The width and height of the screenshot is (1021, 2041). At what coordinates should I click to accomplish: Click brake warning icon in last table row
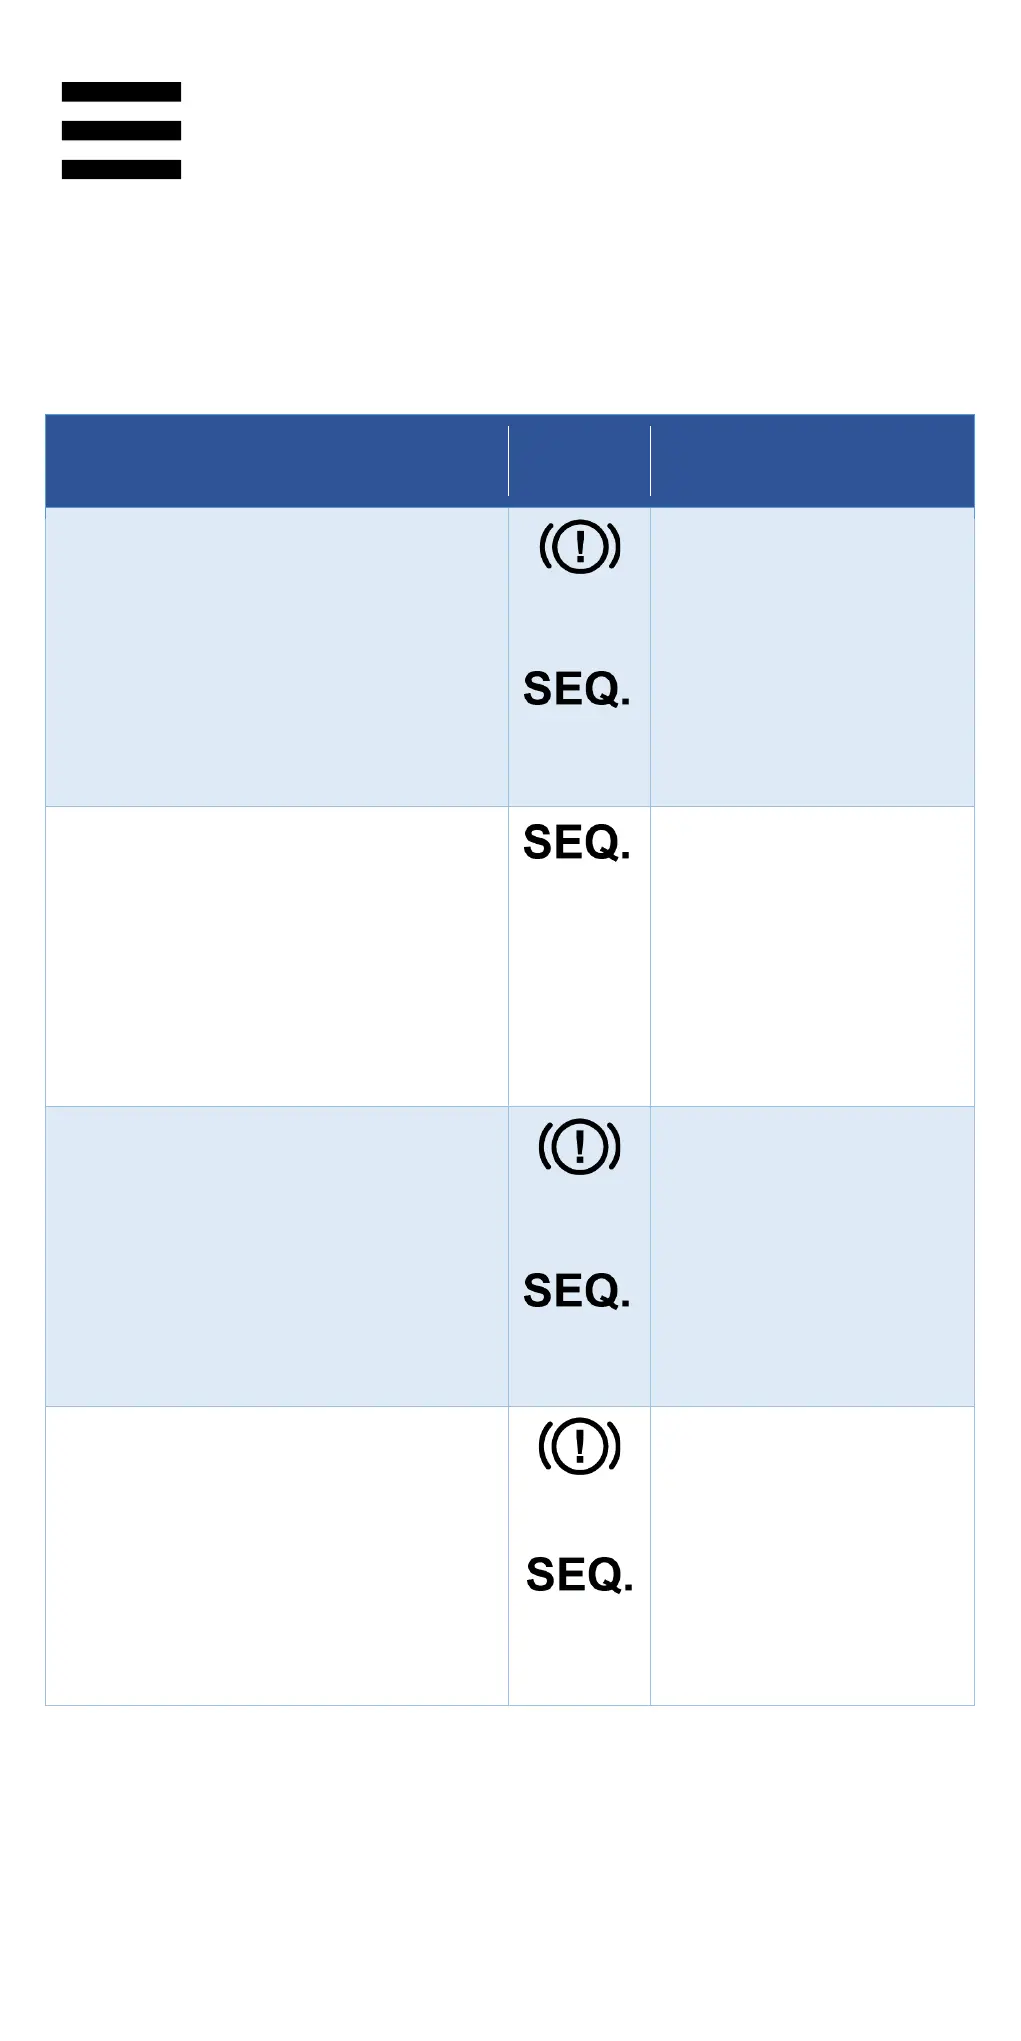click(580, 1446)
